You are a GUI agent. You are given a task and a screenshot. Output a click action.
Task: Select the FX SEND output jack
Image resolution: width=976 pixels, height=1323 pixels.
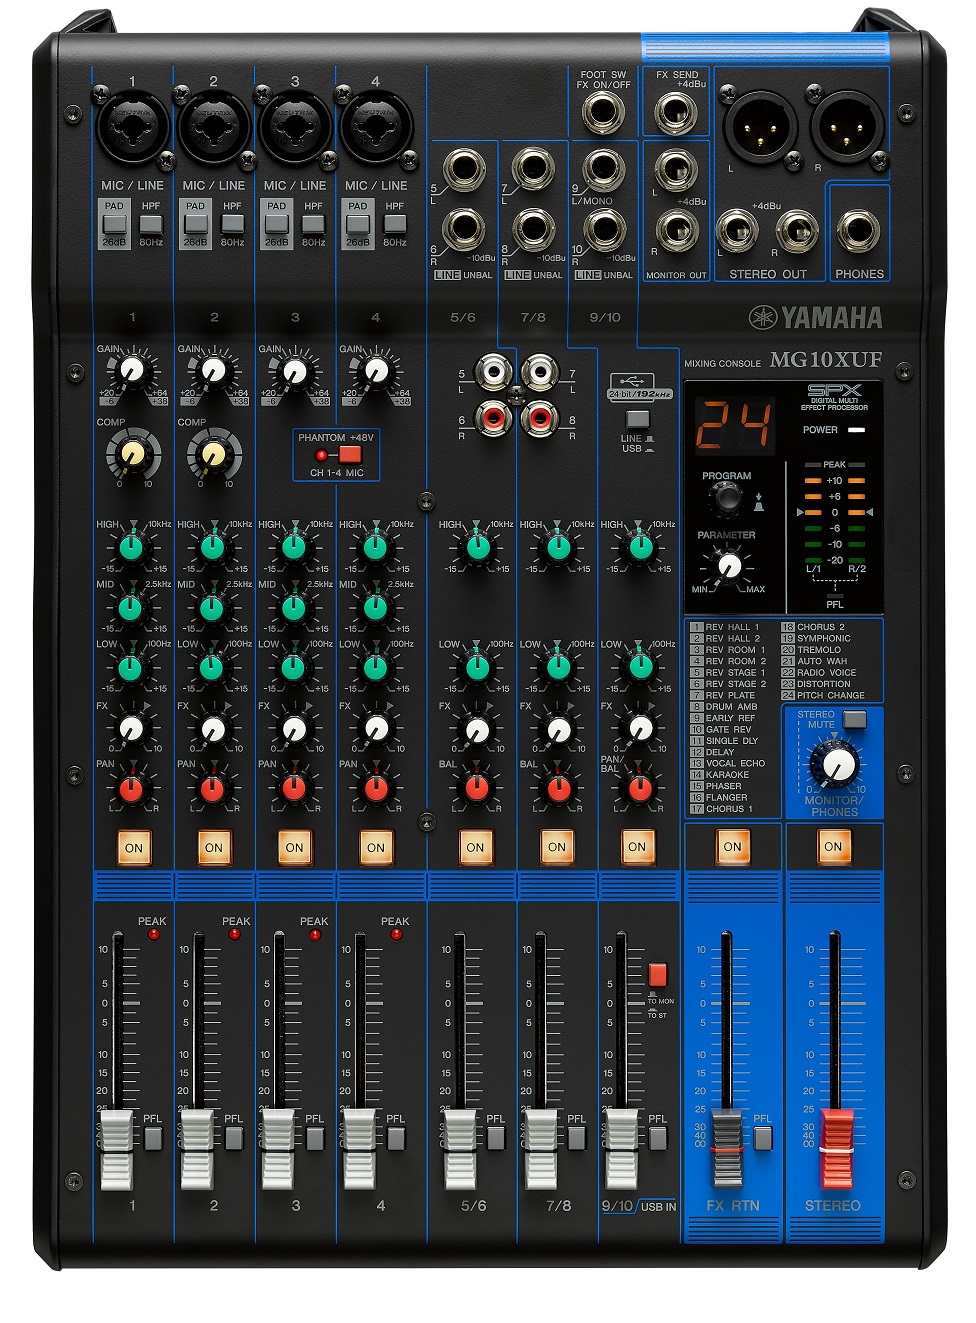point(676,113)
